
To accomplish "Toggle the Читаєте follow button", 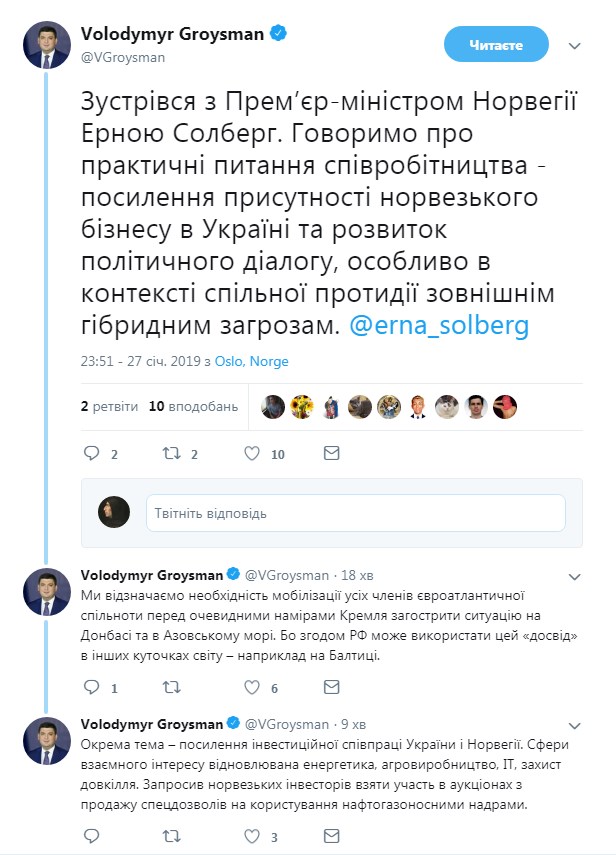I will click(x=497, y=44).
